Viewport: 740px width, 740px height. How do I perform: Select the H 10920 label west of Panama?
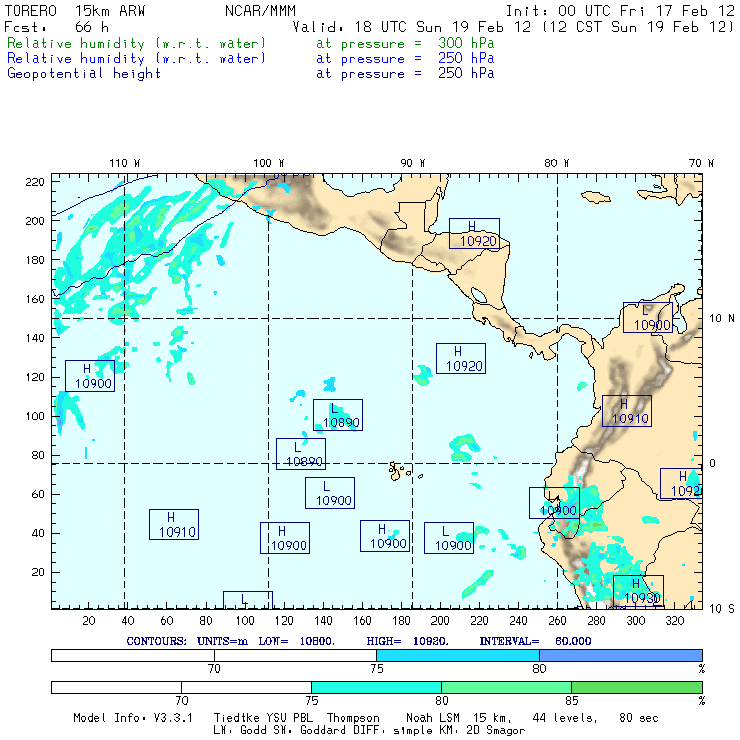(x=461, y=359)
